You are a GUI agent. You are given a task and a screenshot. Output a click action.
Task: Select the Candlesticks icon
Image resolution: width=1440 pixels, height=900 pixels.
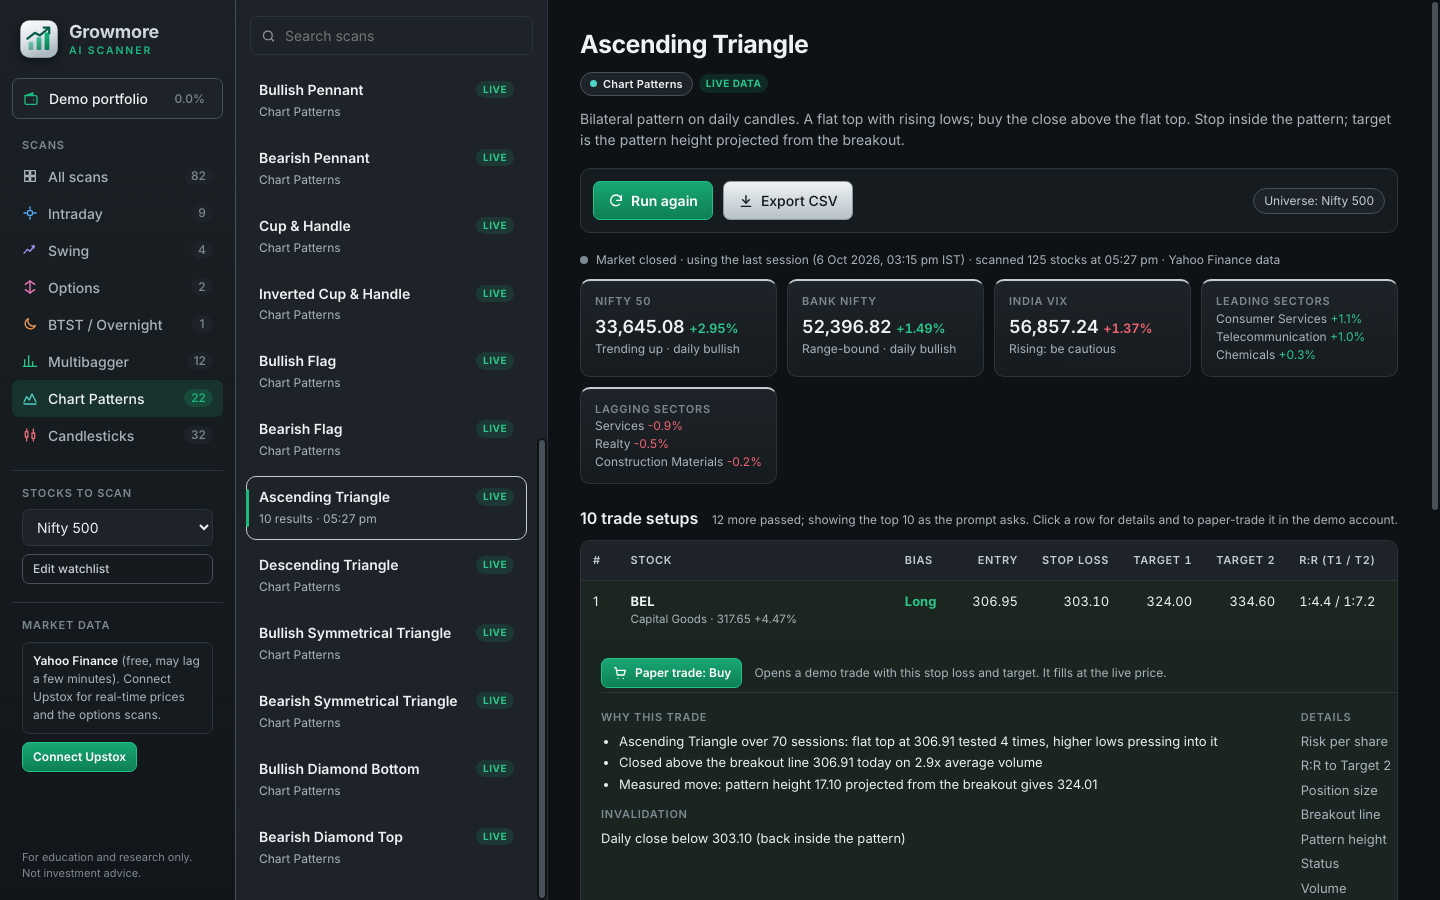(x=30, y=435)
